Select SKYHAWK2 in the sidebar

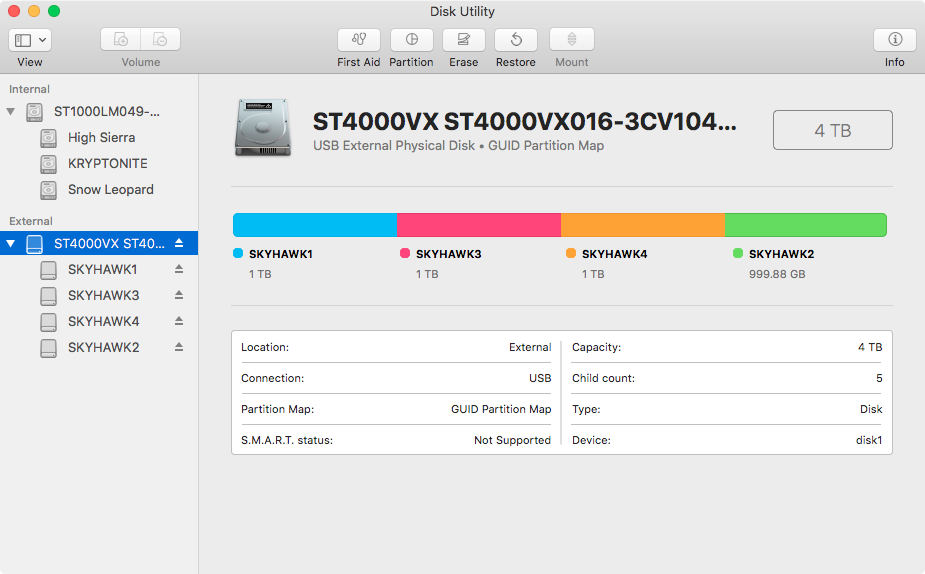pos(99,347)
